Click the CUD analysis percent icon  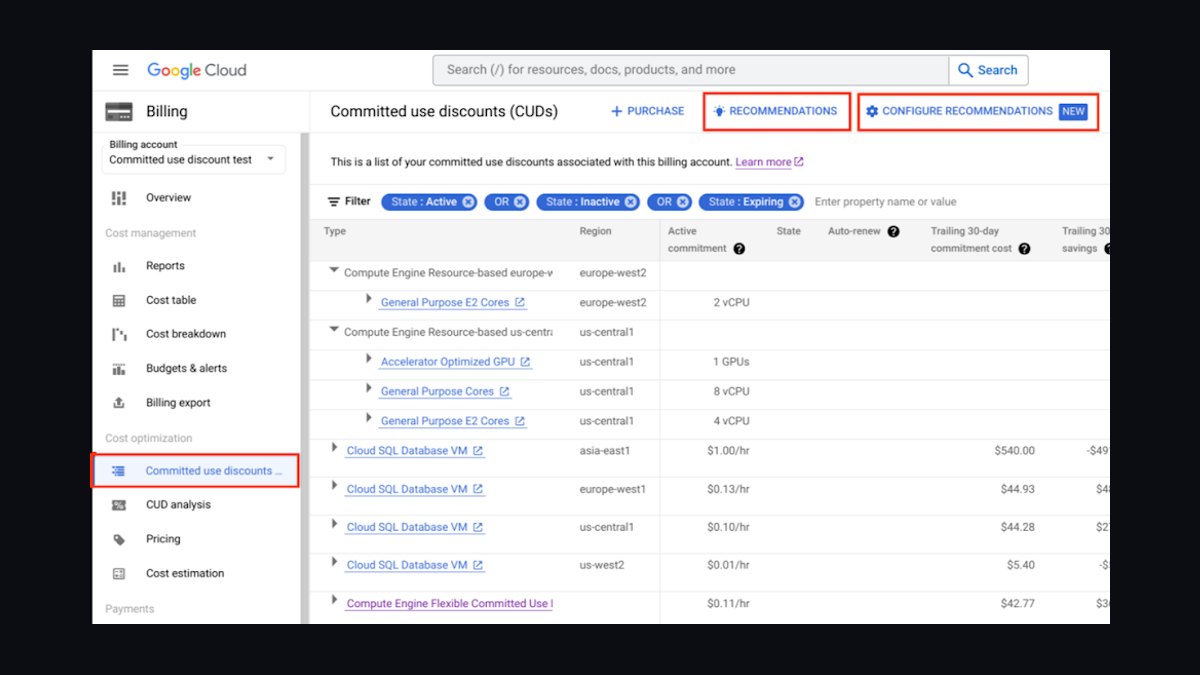click(119, 505)
